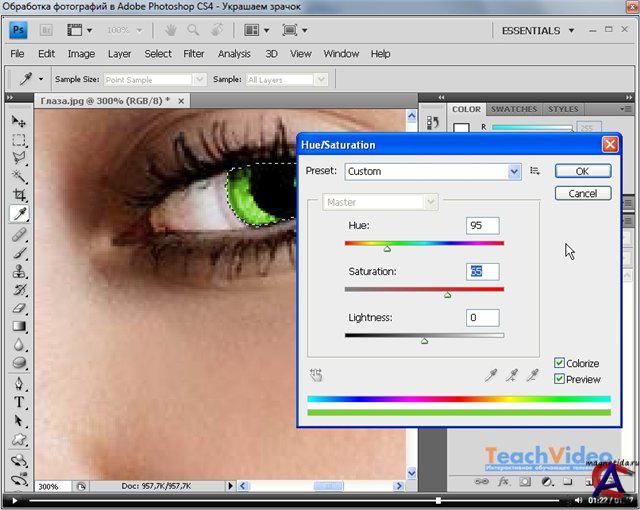Select the Rectangular Marquee tool
The width and height of the screenshot is (640, 510).
click(x=19, y=139)
